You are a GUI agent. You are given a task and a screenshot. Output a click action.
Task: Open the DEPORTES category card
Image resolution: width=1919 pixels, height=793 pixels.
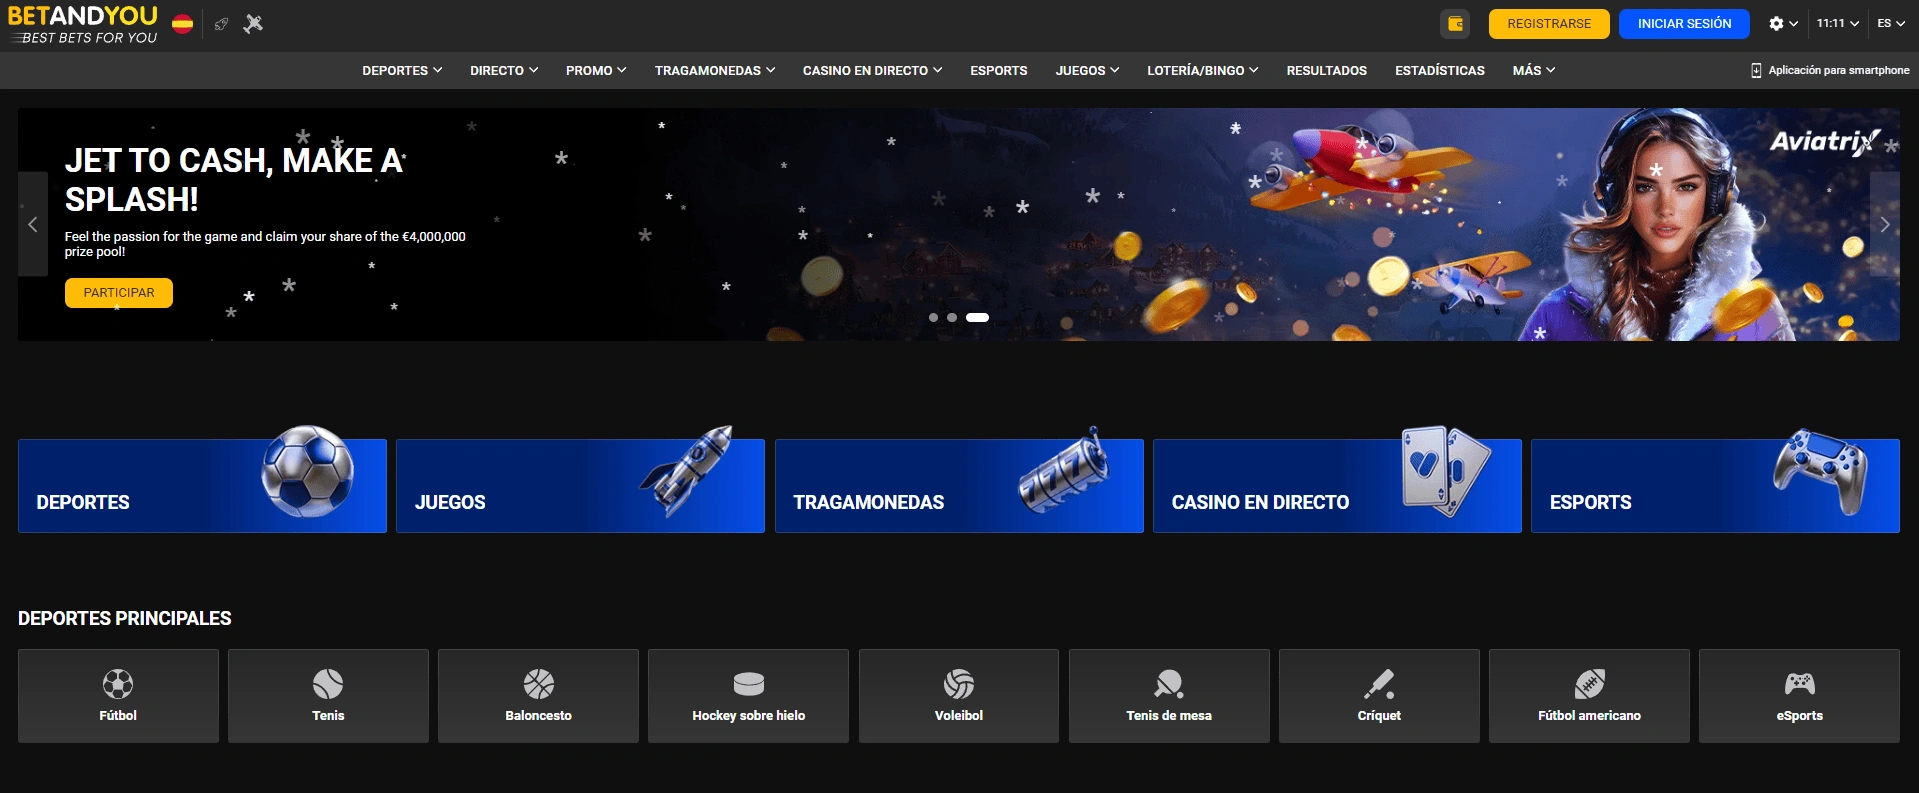click(x=202, y=486)
